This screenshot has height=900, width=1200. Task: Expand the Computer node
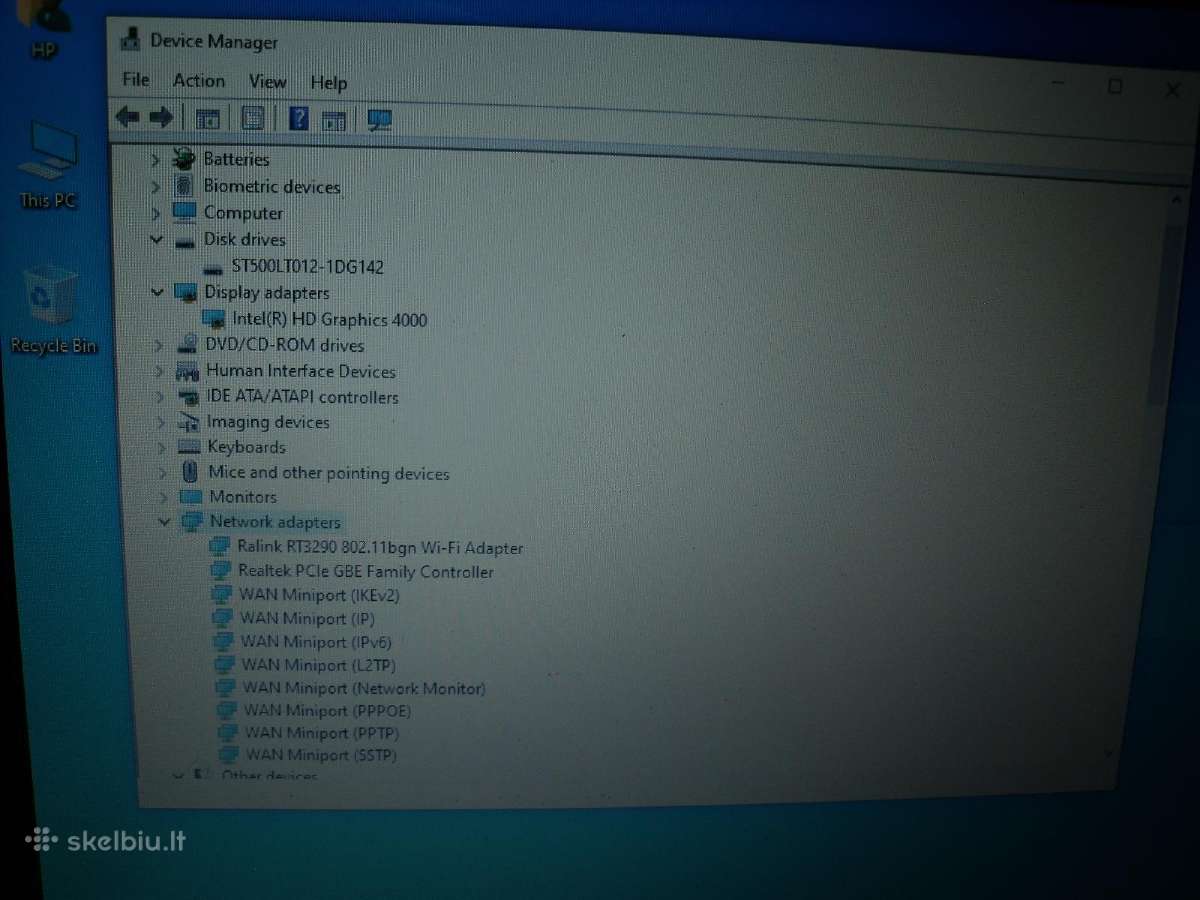[x=155, y=213]
